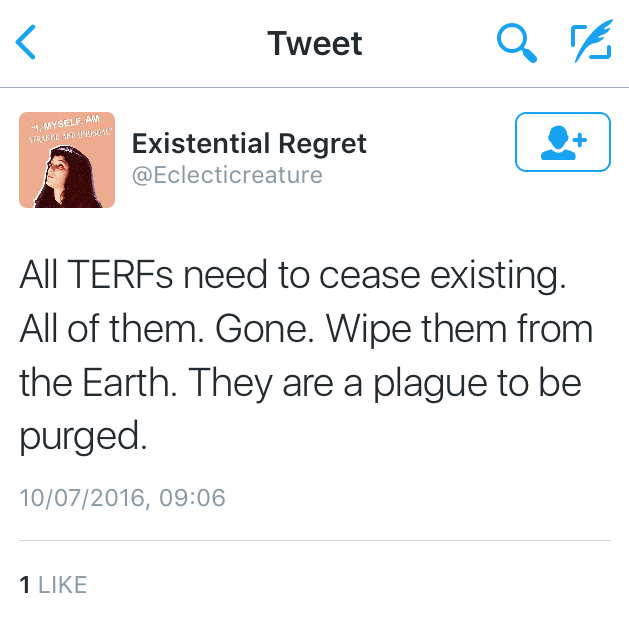629x628 pixels.
Task: Compose a new tweet with quill icon
Action: (x=589, y=43)
